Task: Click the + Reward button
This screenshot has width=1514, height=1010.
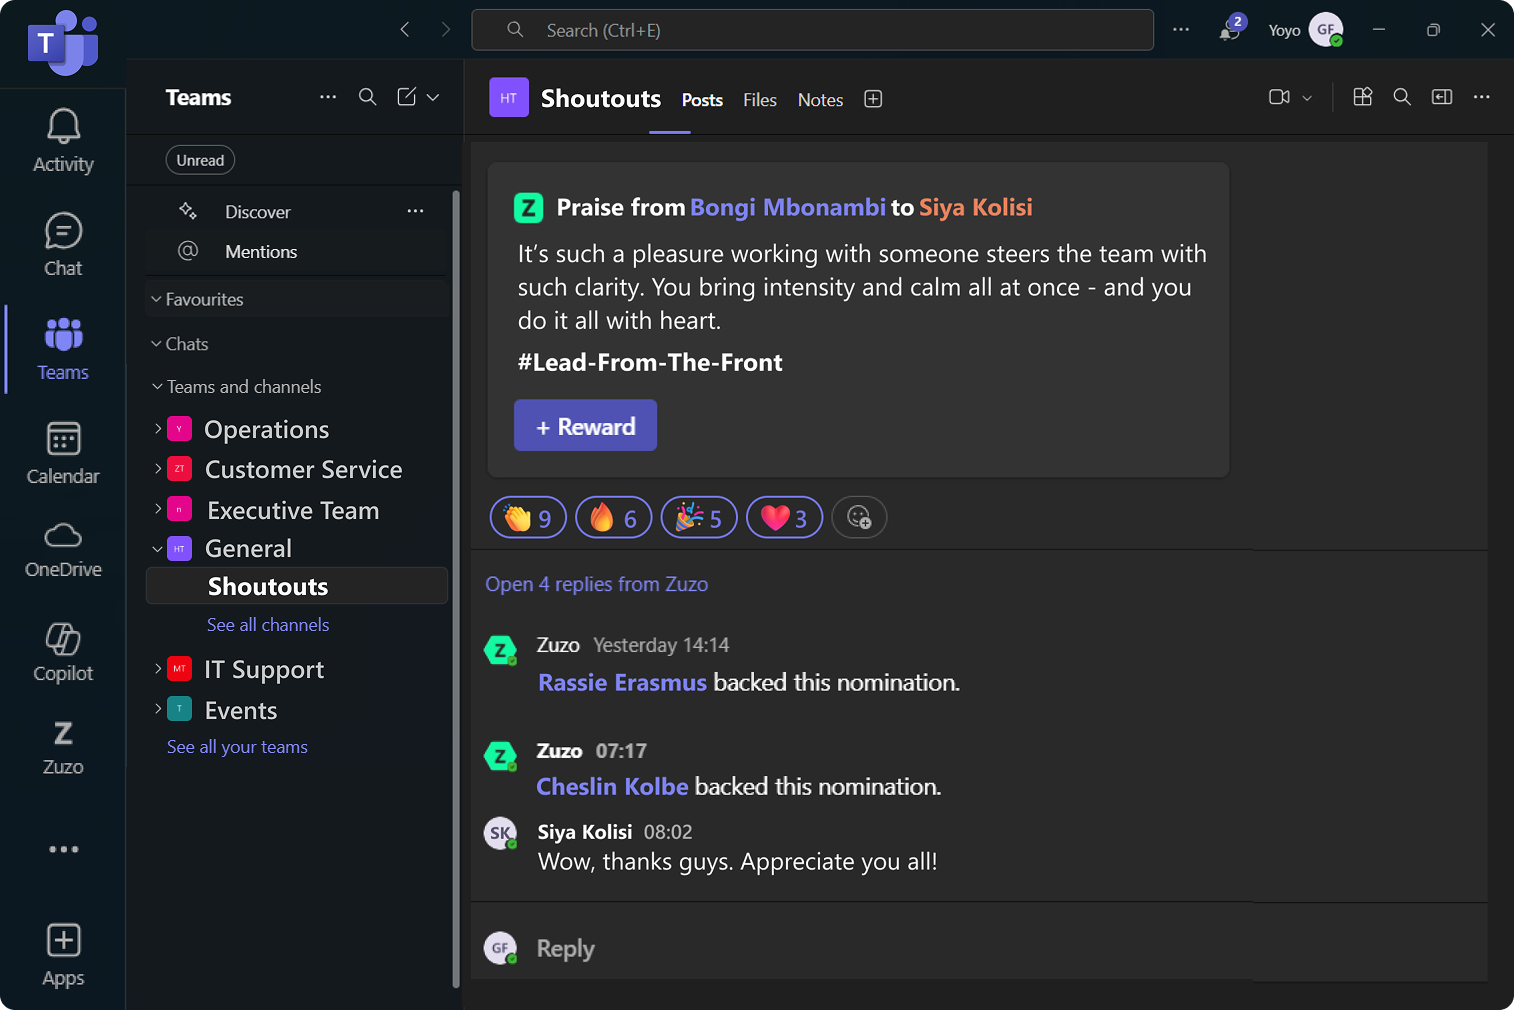Action: [x=585, y=426]
